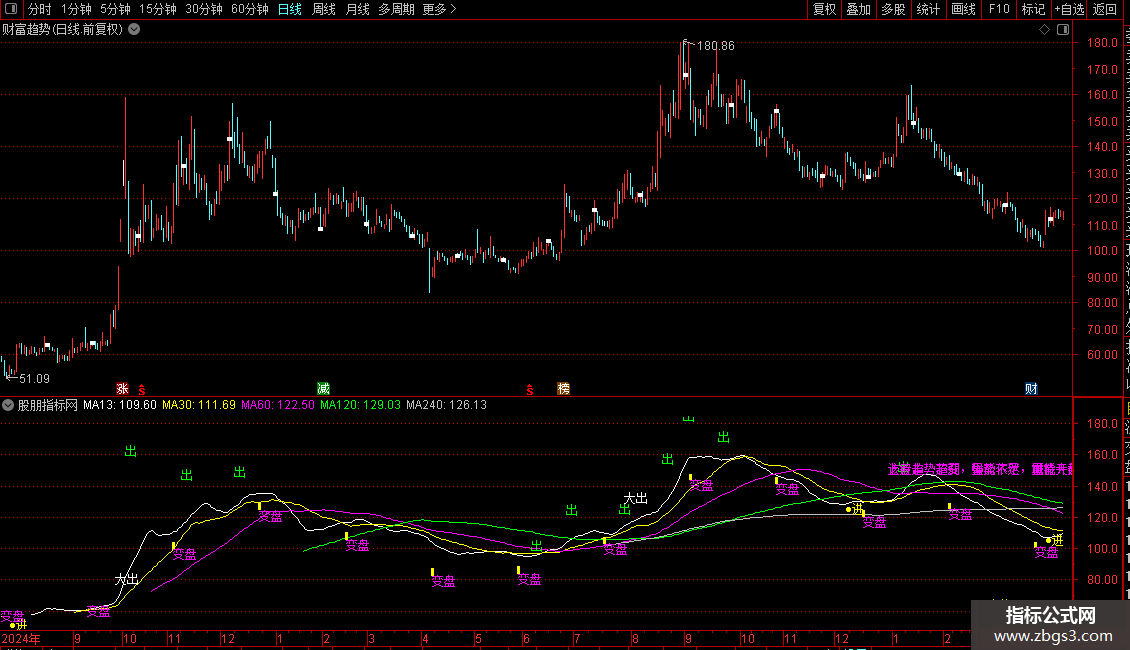
Task: Select the 周线 weekly period tab
Action: (324, 9)
